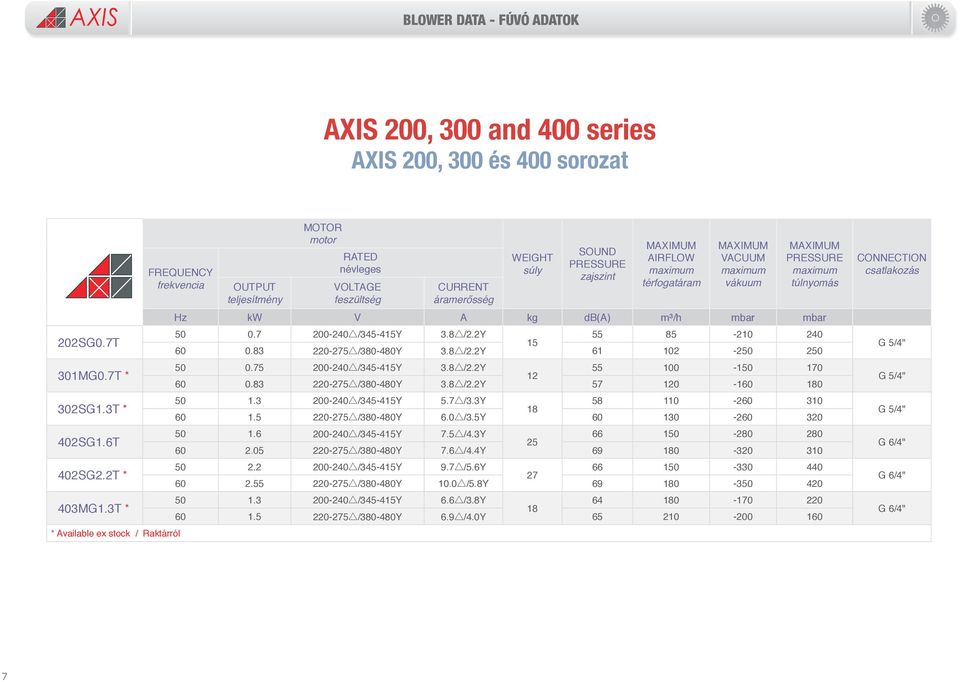The height and width of the screenshot is (682, 960).
Task: Click the -210 mbar vacuum value
Action: click(743, 334)
